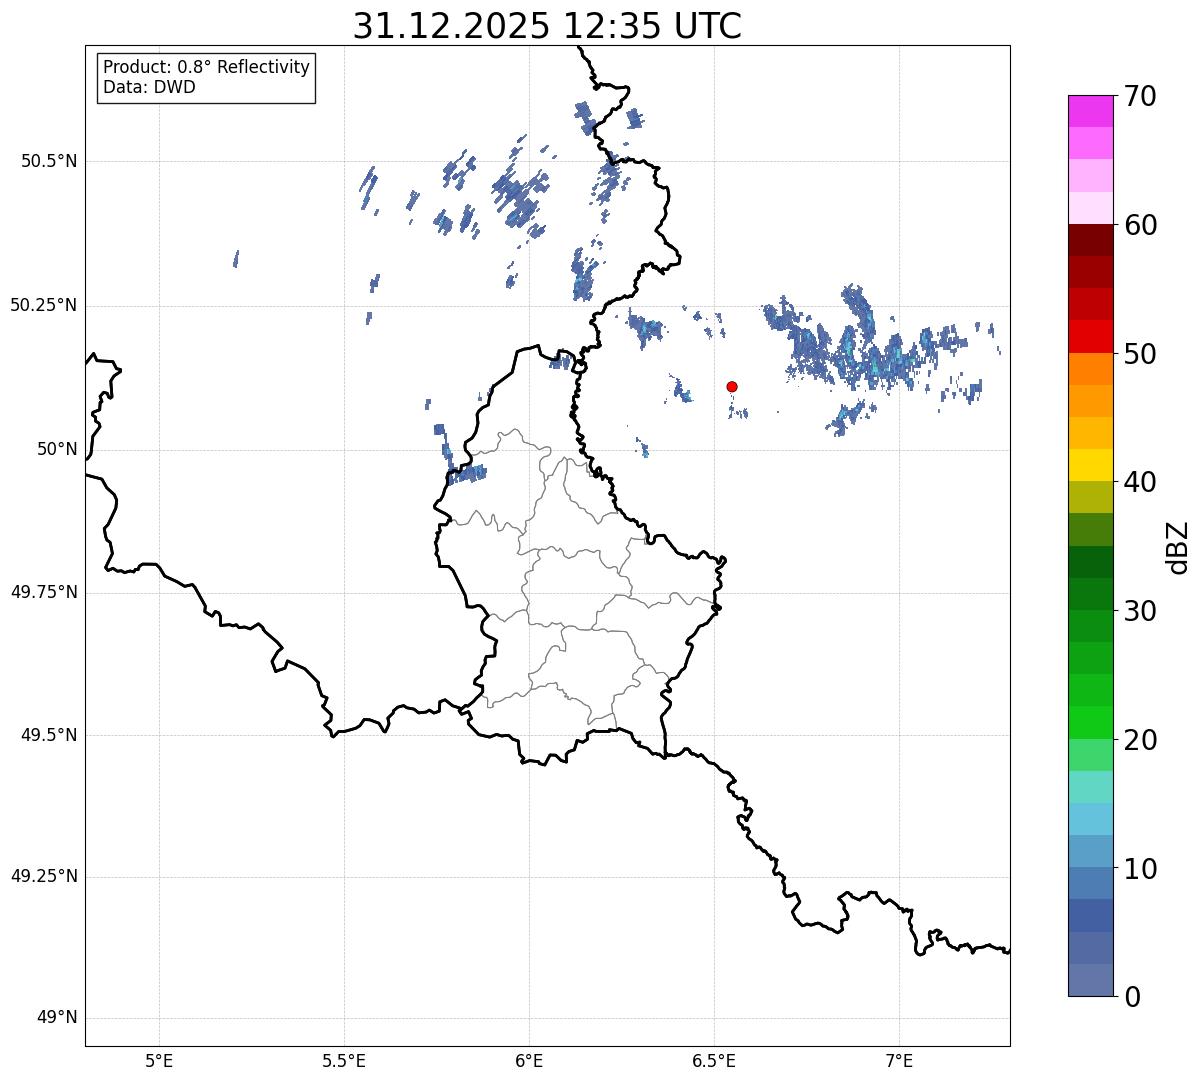Click the title "31.12.2025 12:35 UTC"
This screenshot has width=1202, height=1081.
pyautogui.click(x=547, y=26)
